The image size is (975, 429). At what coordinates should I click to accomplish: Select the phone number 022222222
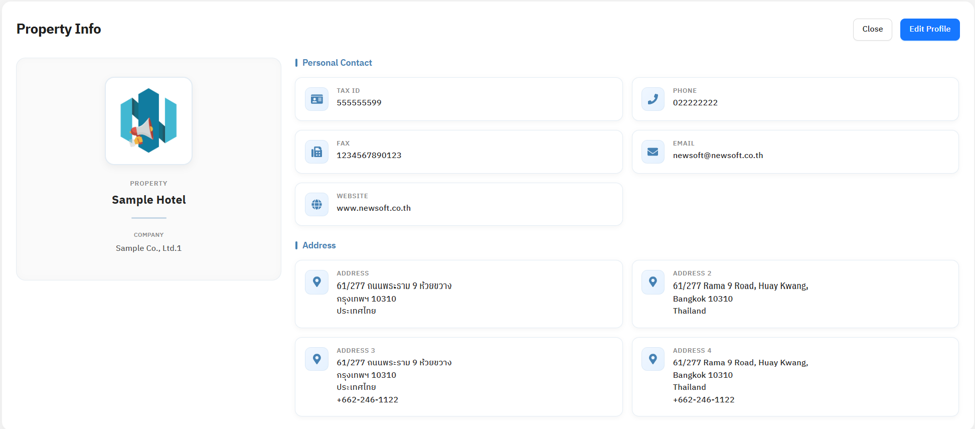695,103
